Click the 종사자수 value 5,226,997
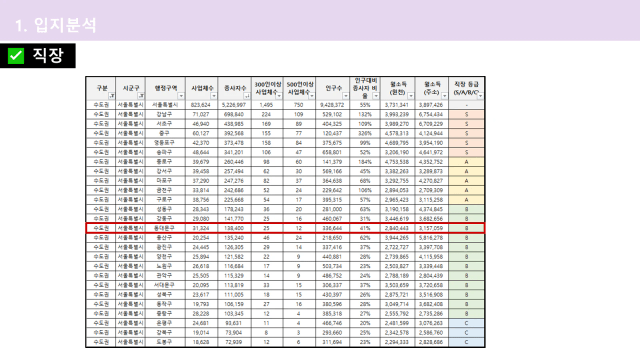640x360 pixels. click(233, 105)
